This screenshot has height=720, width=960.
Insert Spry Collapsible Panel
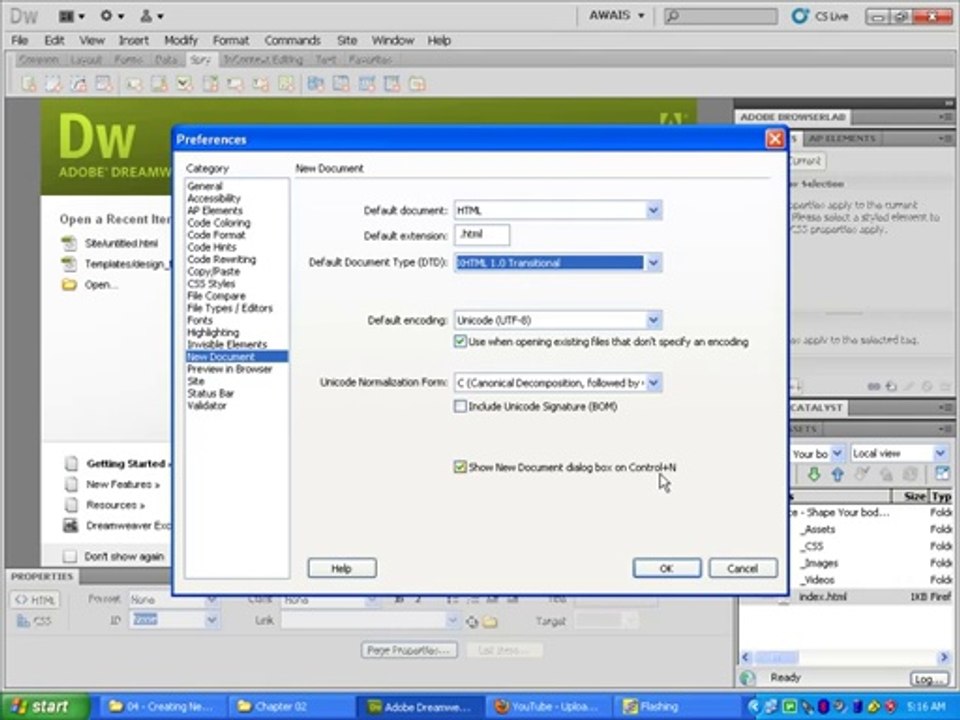click(x=392, y=84)
